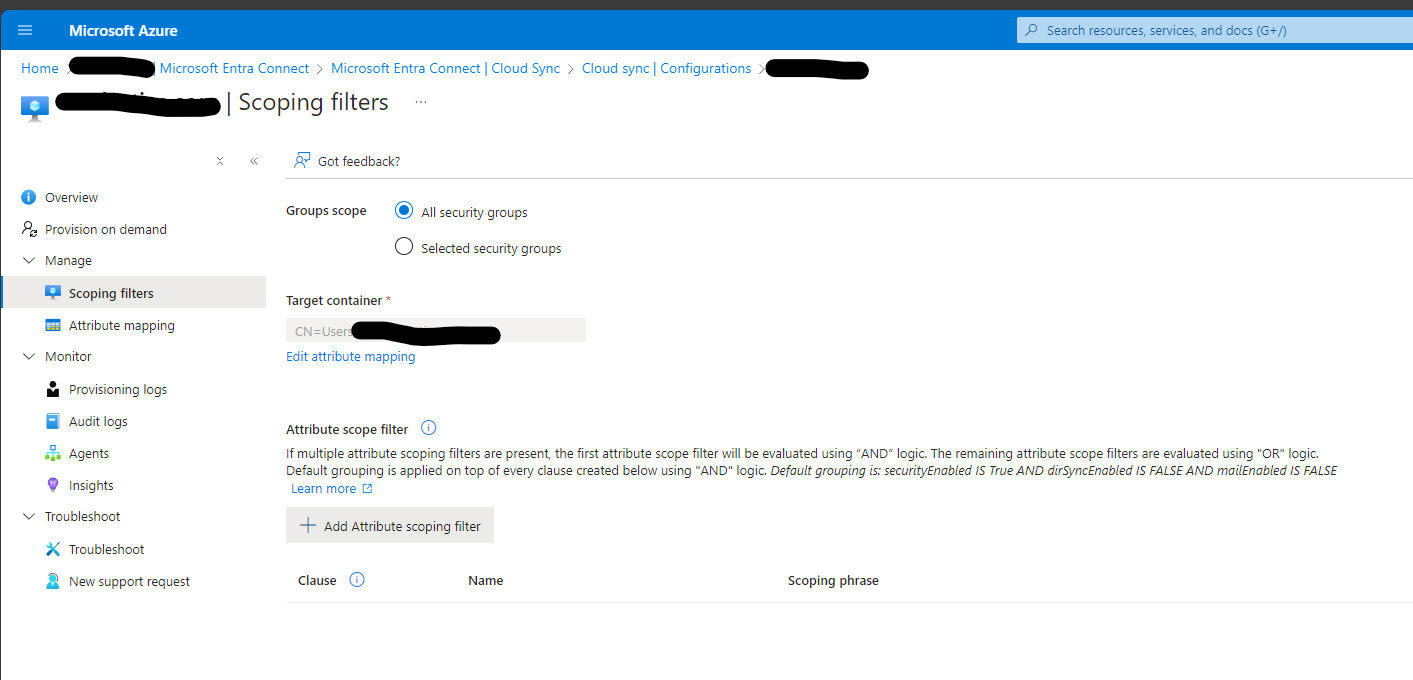Click the Troubleshoot tools icon
The image size is (1413, 680).
[x=53, y=549]
